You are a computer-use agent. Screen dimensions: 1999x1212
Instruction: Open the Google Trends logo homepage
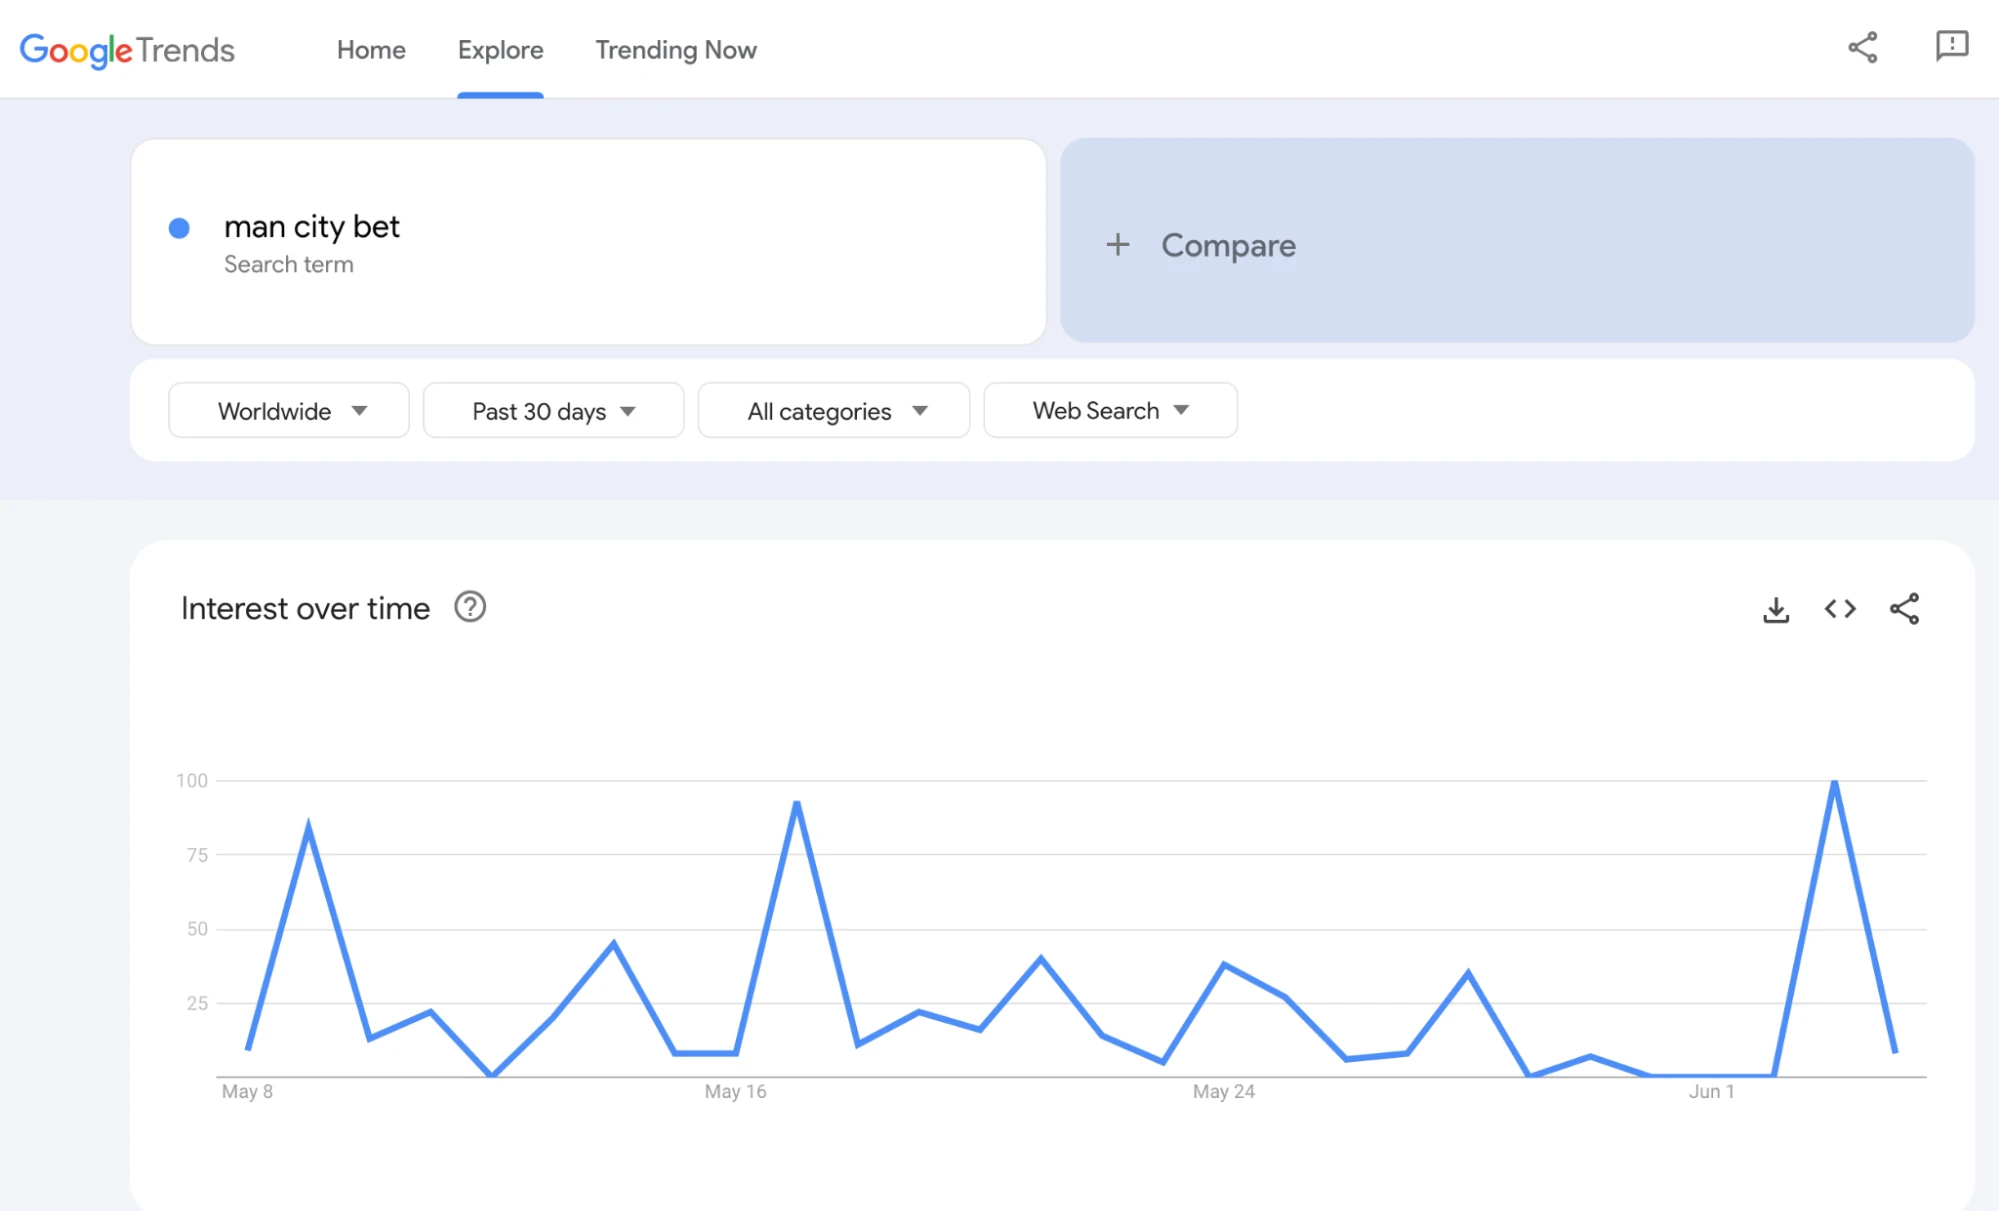click(x=127, y=50)
